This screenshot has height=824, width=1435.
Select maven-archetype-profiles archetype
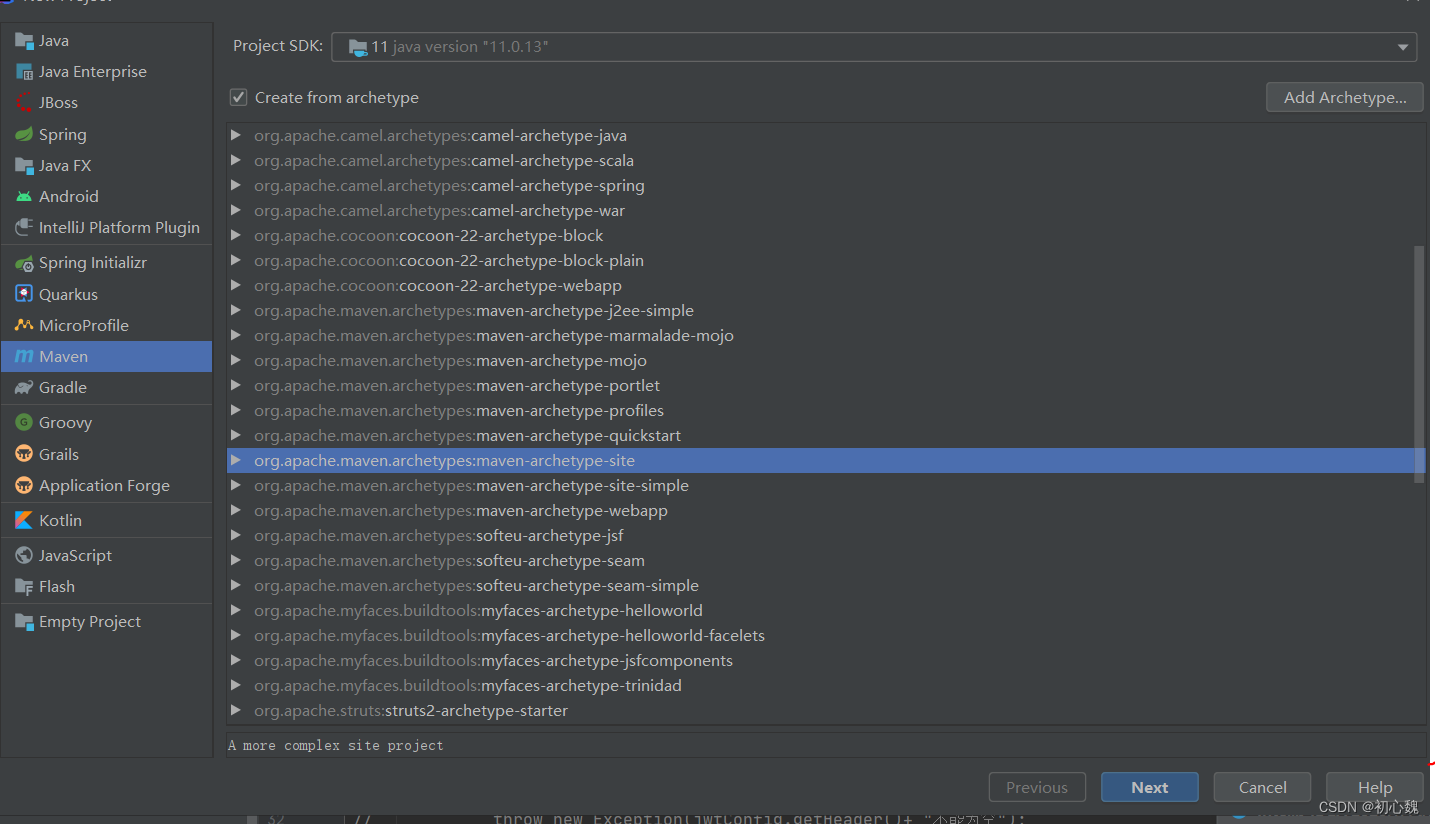[826, 410]
